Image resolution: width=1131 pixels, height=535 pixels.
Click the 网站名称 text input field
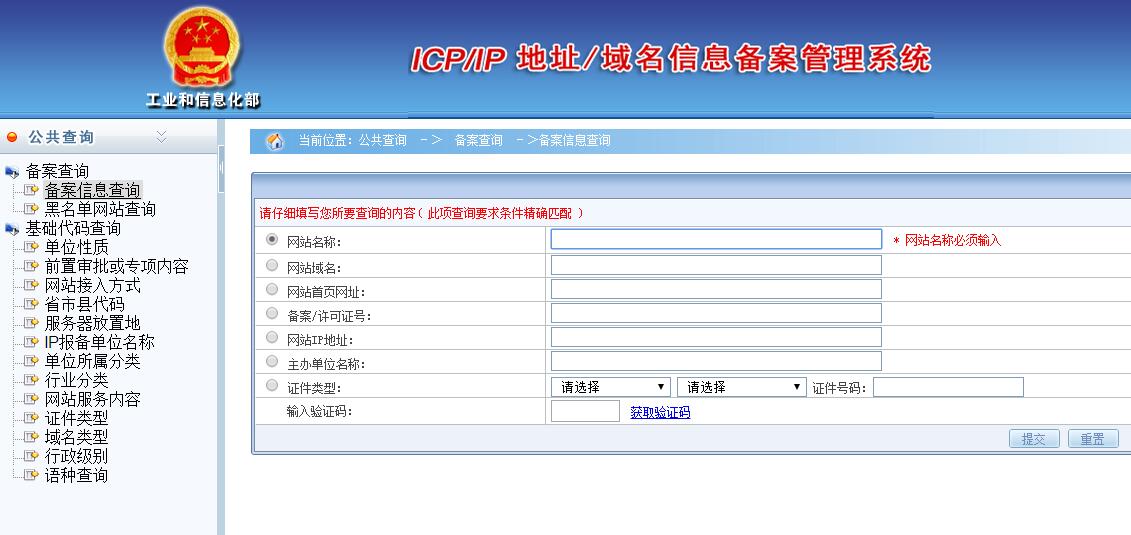(716, 239)
